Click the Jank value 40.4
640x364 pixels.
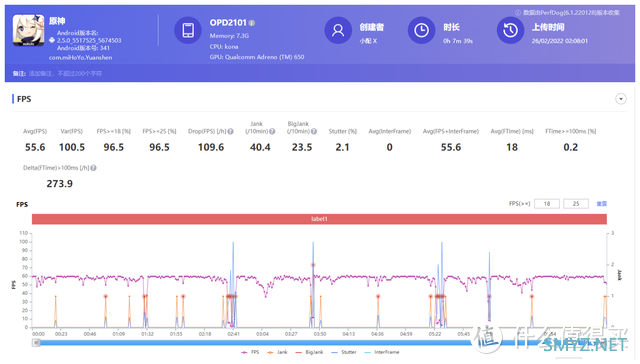click(x=260, y=147)
